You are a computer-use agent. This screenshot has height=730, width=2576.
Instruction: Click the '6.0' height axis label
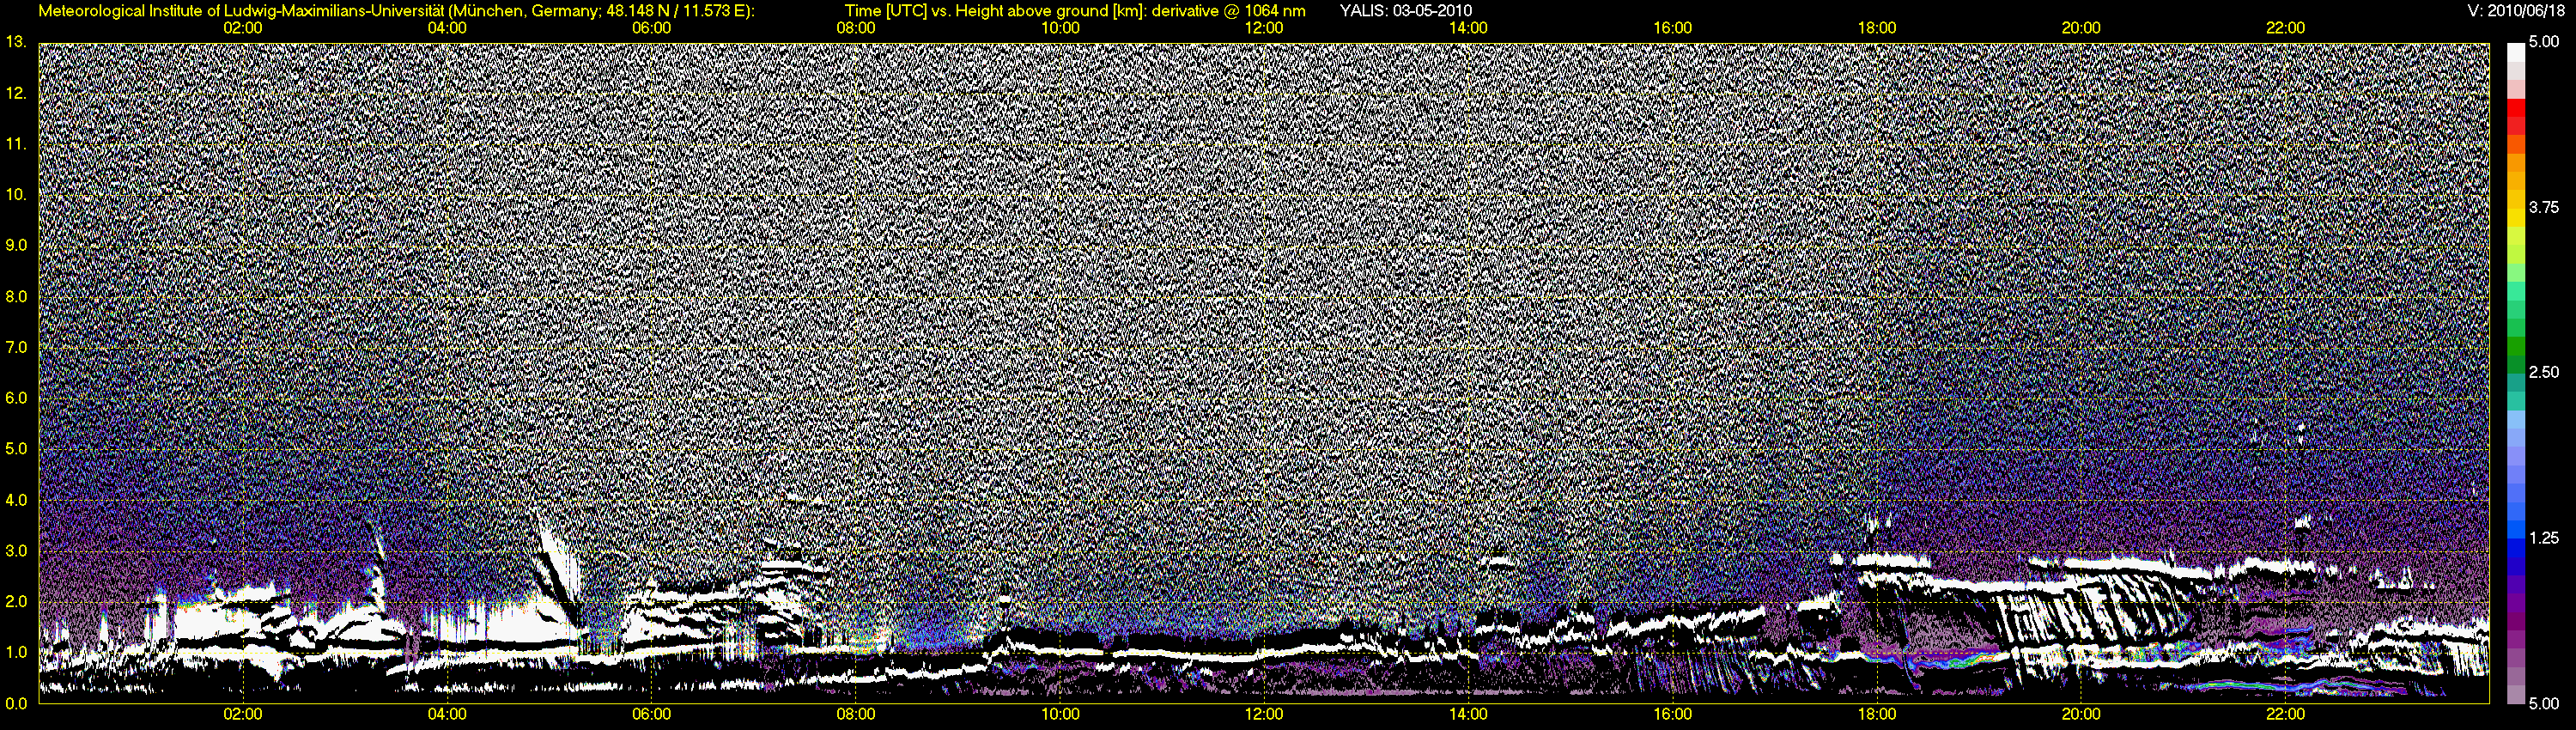tap(15, 398)
